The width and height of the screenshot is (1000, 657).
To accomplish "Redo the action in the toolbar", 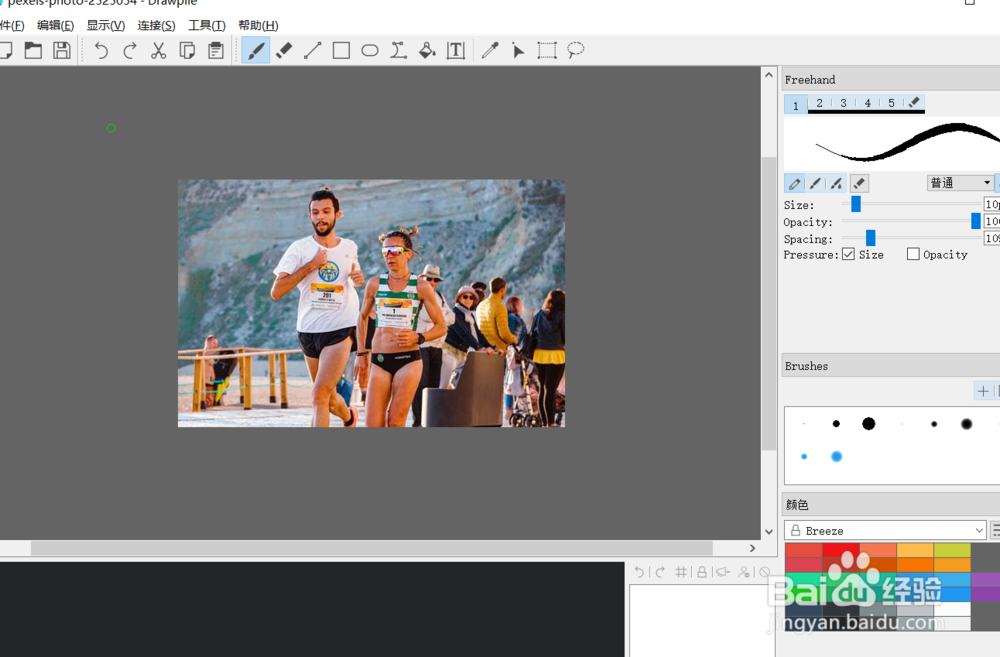I will coord(129,50).
